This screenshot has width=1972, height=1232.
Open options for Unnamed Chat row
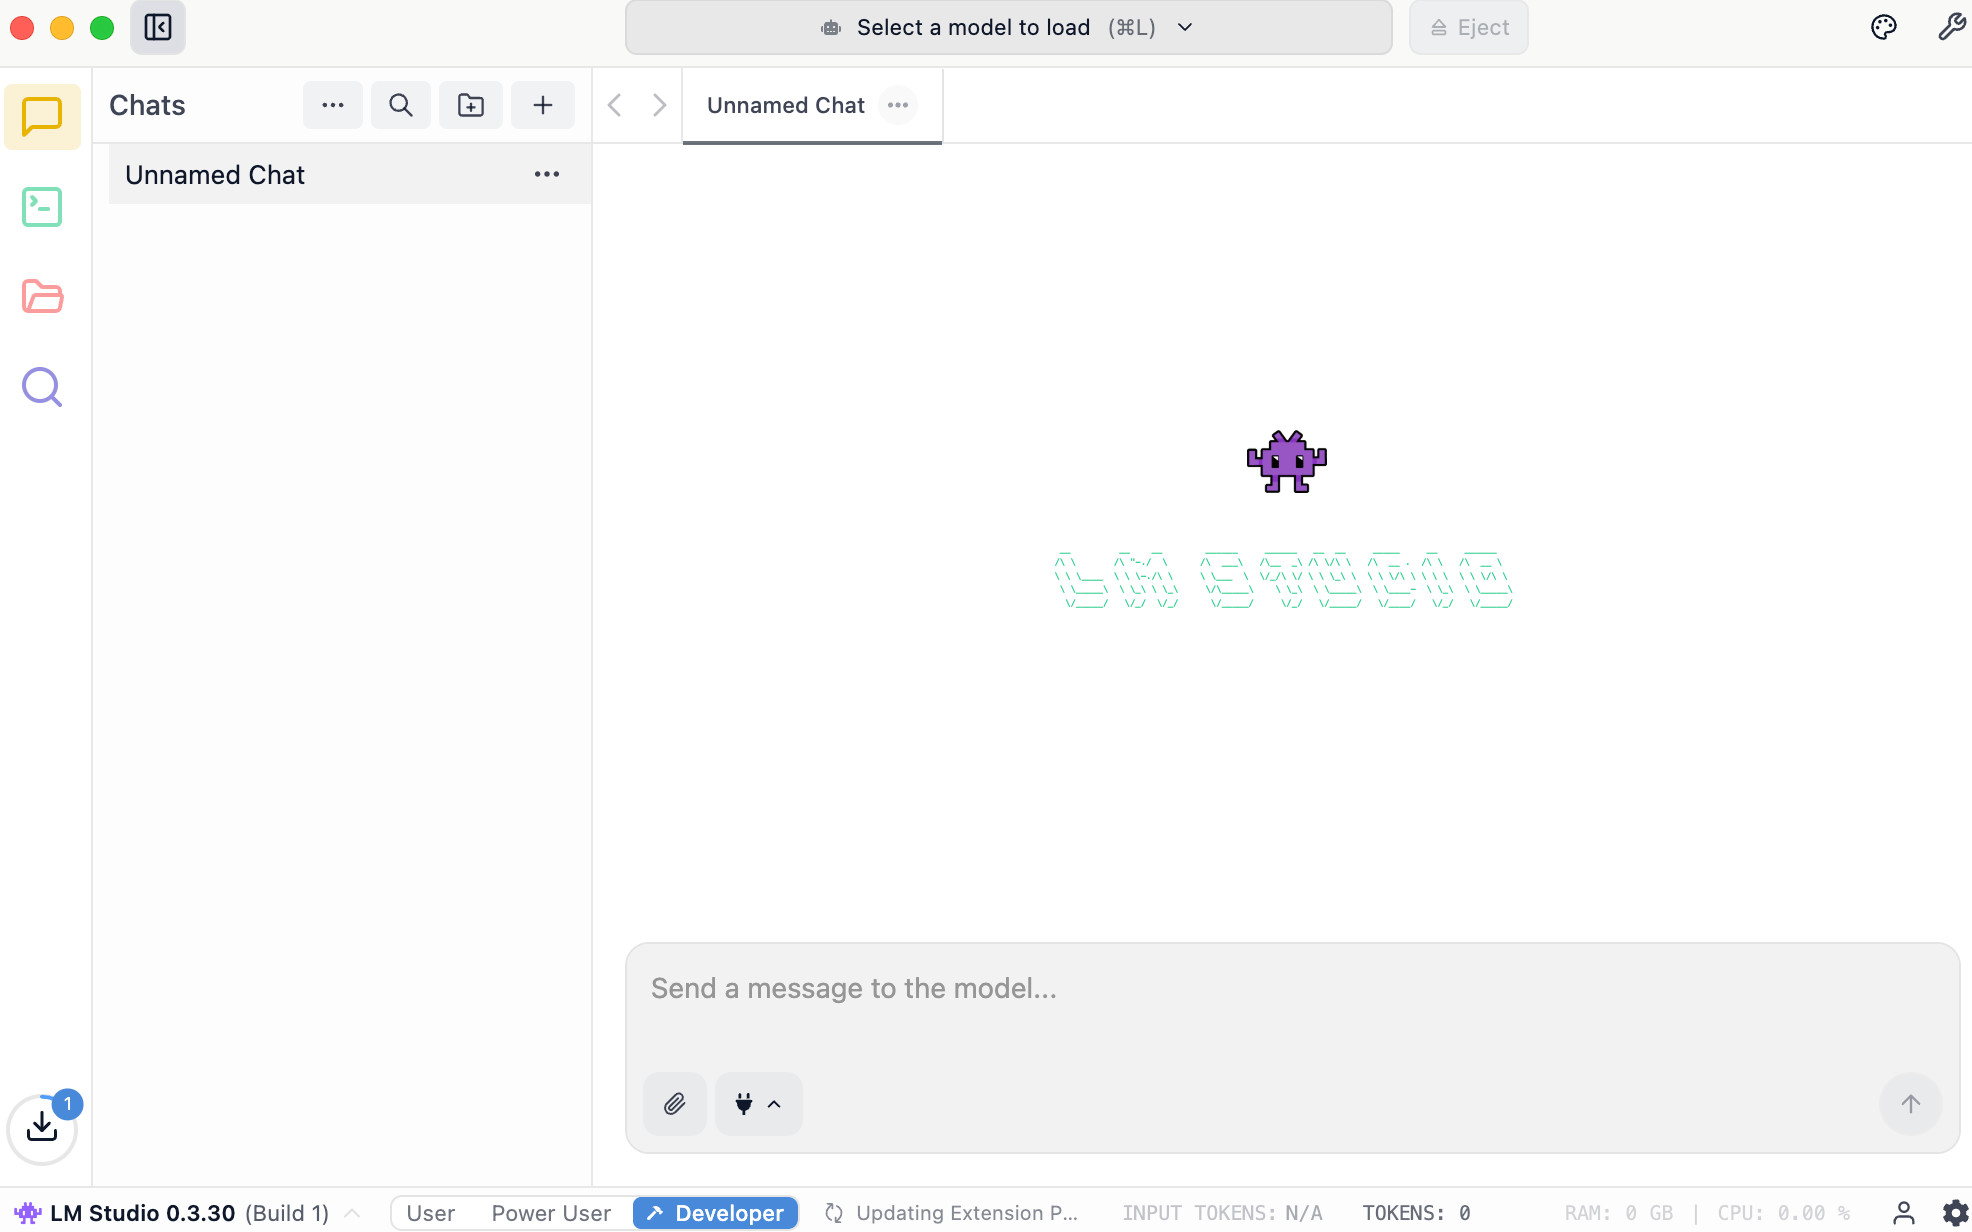click(x=547, y=174)
